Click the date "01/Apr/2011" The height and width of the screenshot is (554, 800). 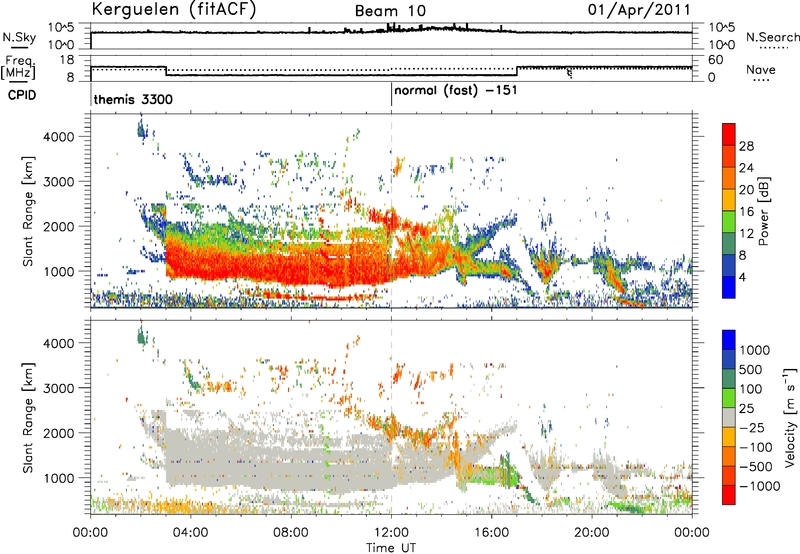(x=639, y=10)
